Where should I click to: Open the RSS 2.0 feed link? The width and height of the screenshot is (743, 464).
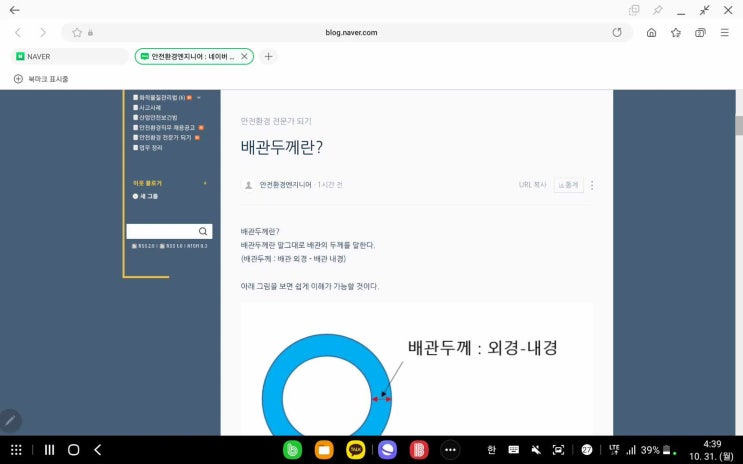(144, 246)
